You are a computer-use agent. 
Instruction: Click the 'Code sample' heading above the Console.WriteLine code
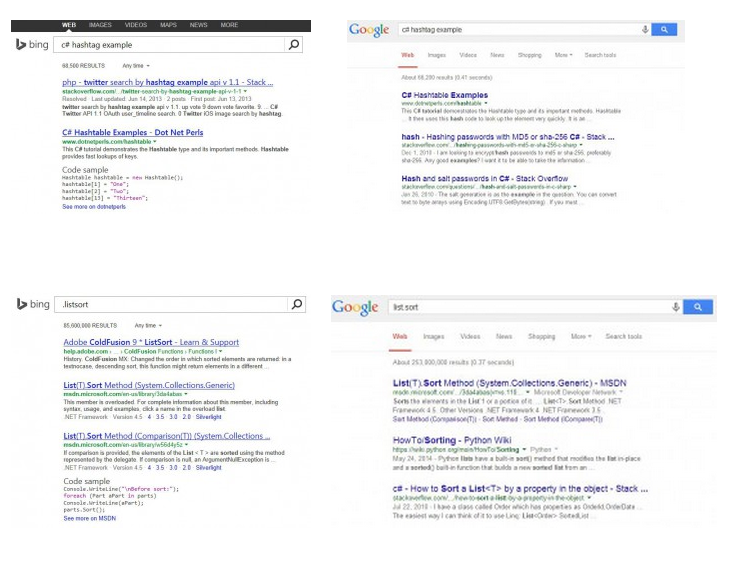[x=86, y=481]
